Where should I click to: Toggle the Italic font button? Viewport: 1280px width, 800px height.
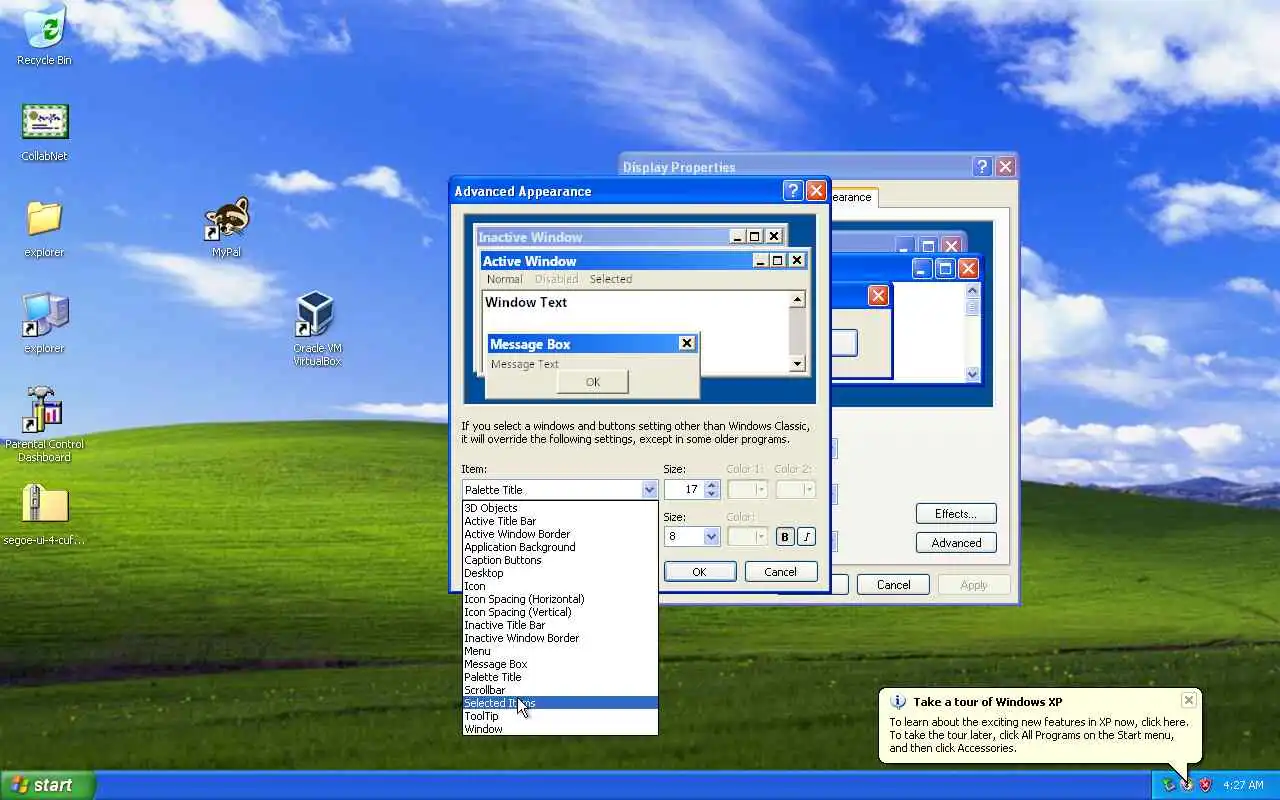[806, 537]
